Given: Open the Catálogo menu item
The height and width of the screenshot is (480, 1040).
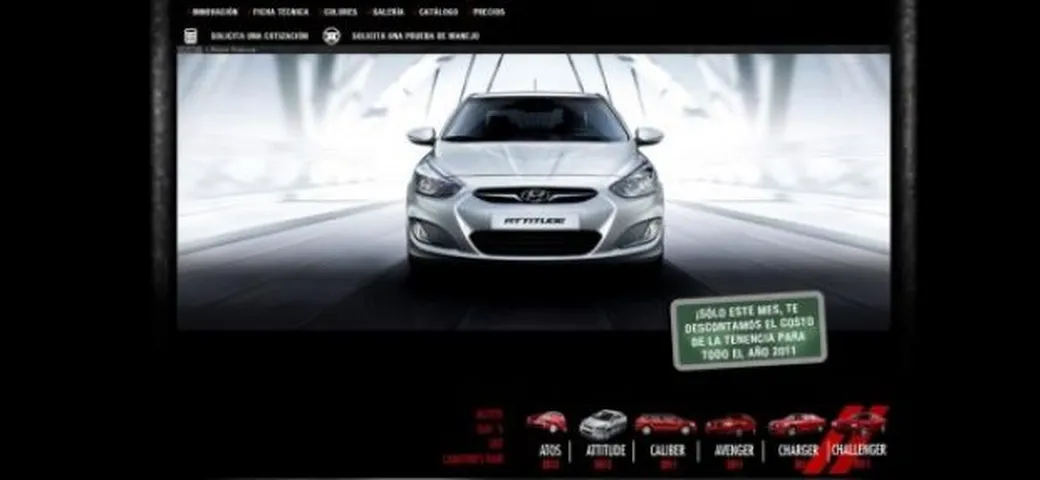Looking at the screenshot, I should 438,12.
